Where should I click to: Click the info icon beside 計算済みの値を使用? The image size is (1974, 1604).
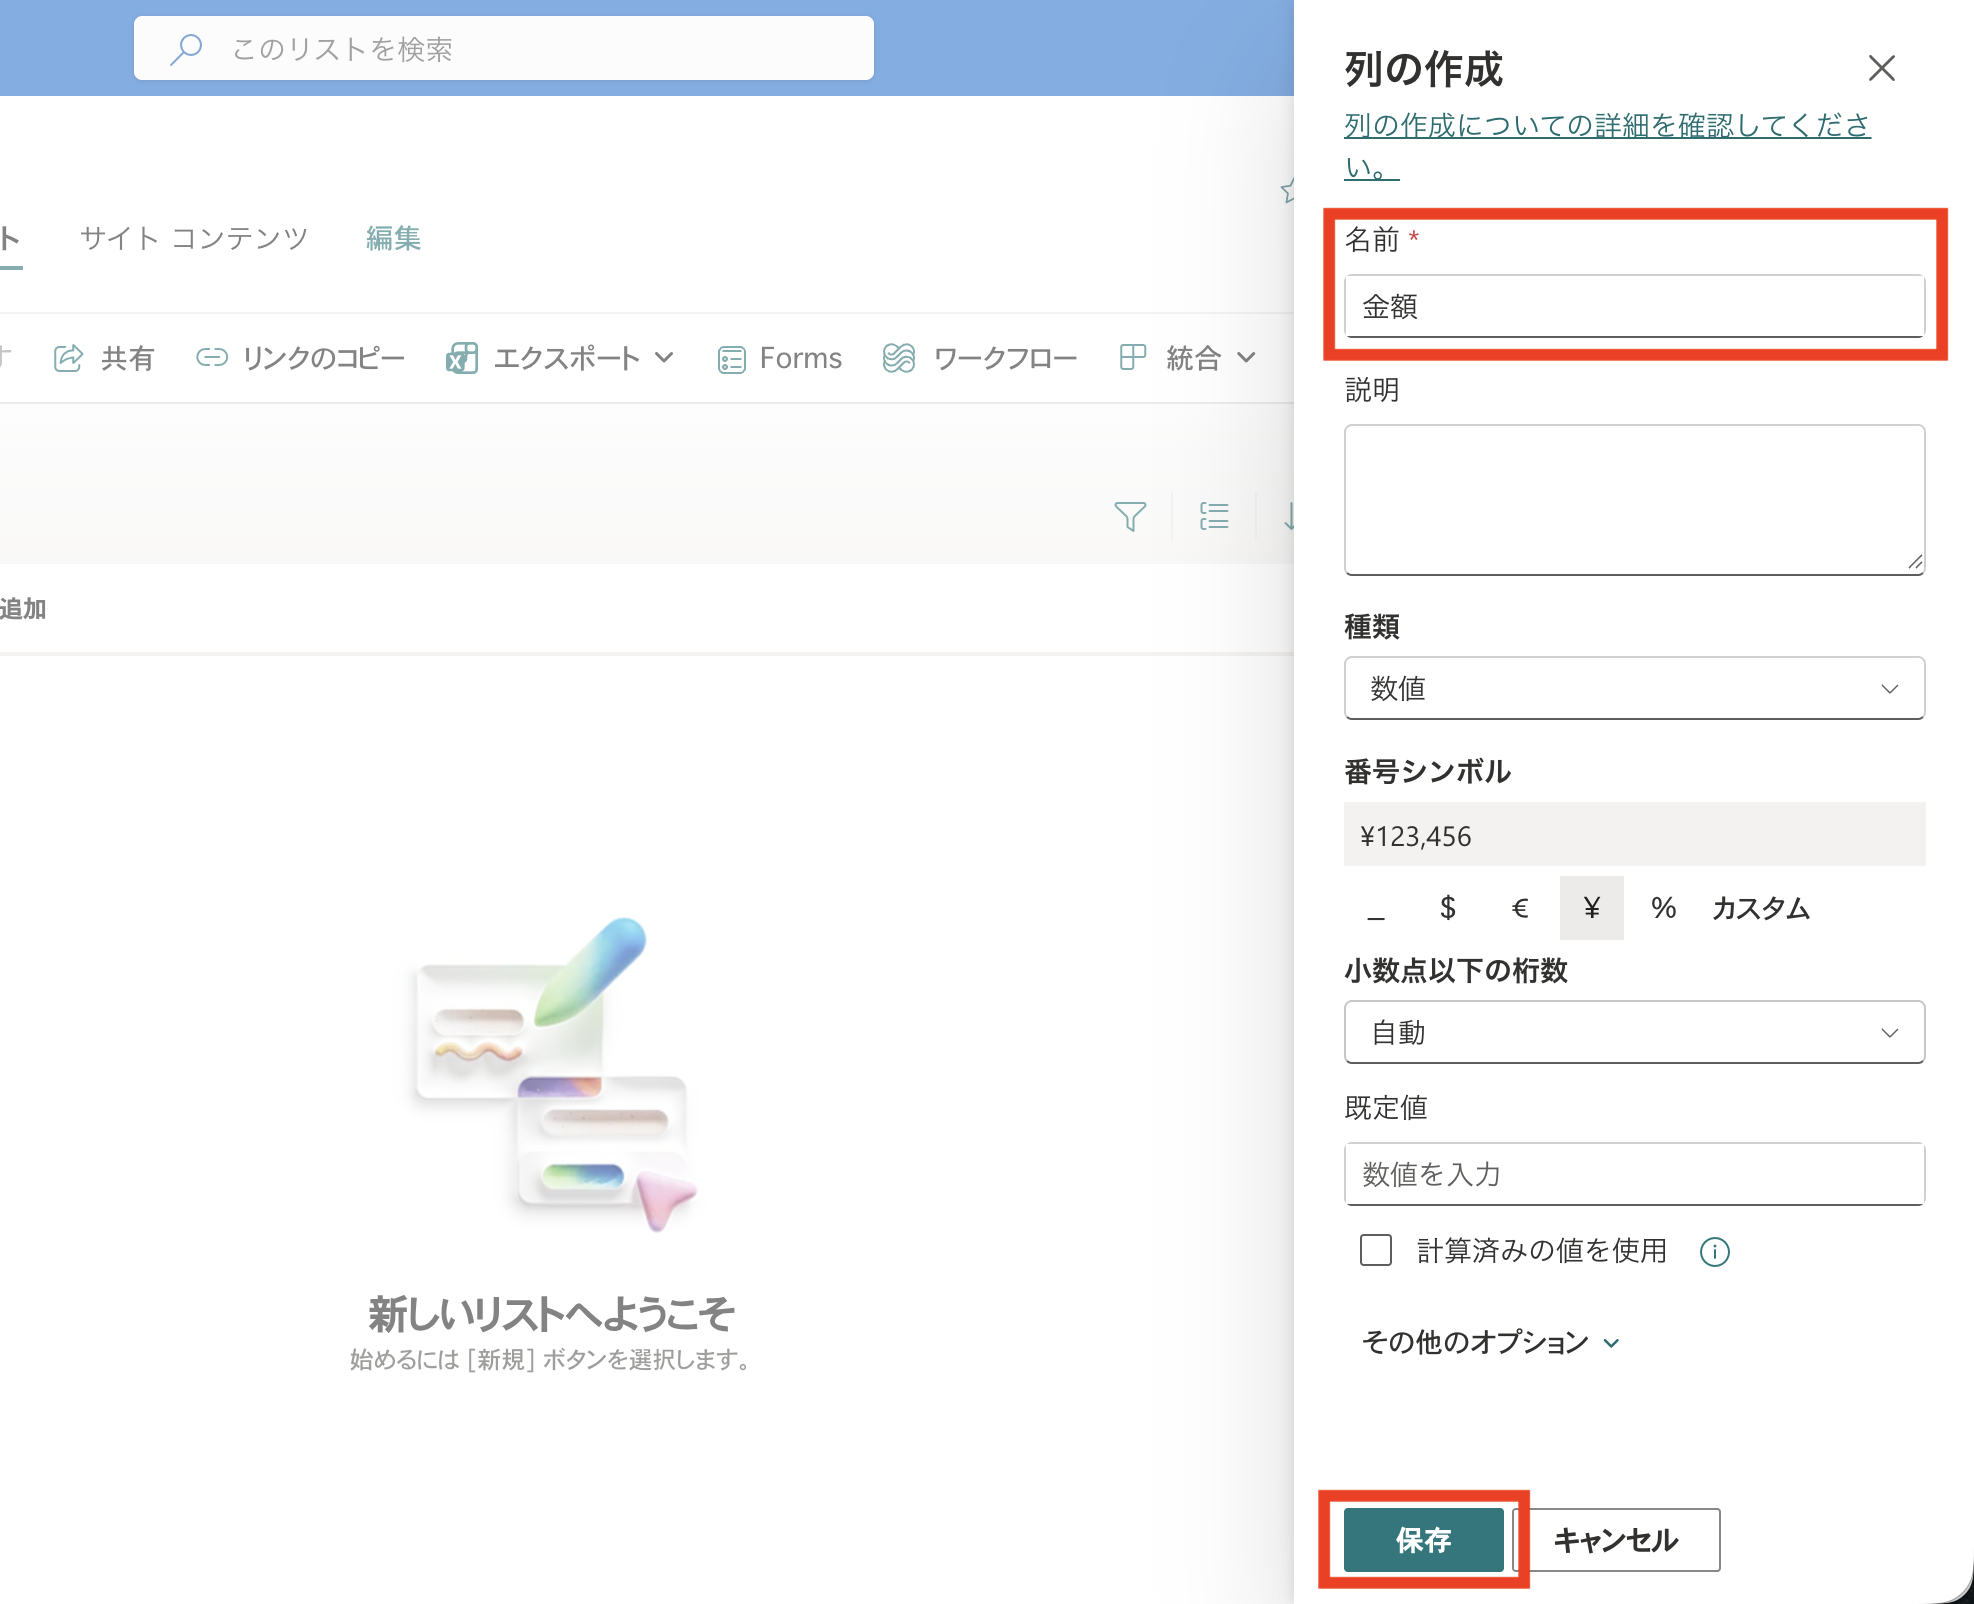[x=1715, y=1251]
